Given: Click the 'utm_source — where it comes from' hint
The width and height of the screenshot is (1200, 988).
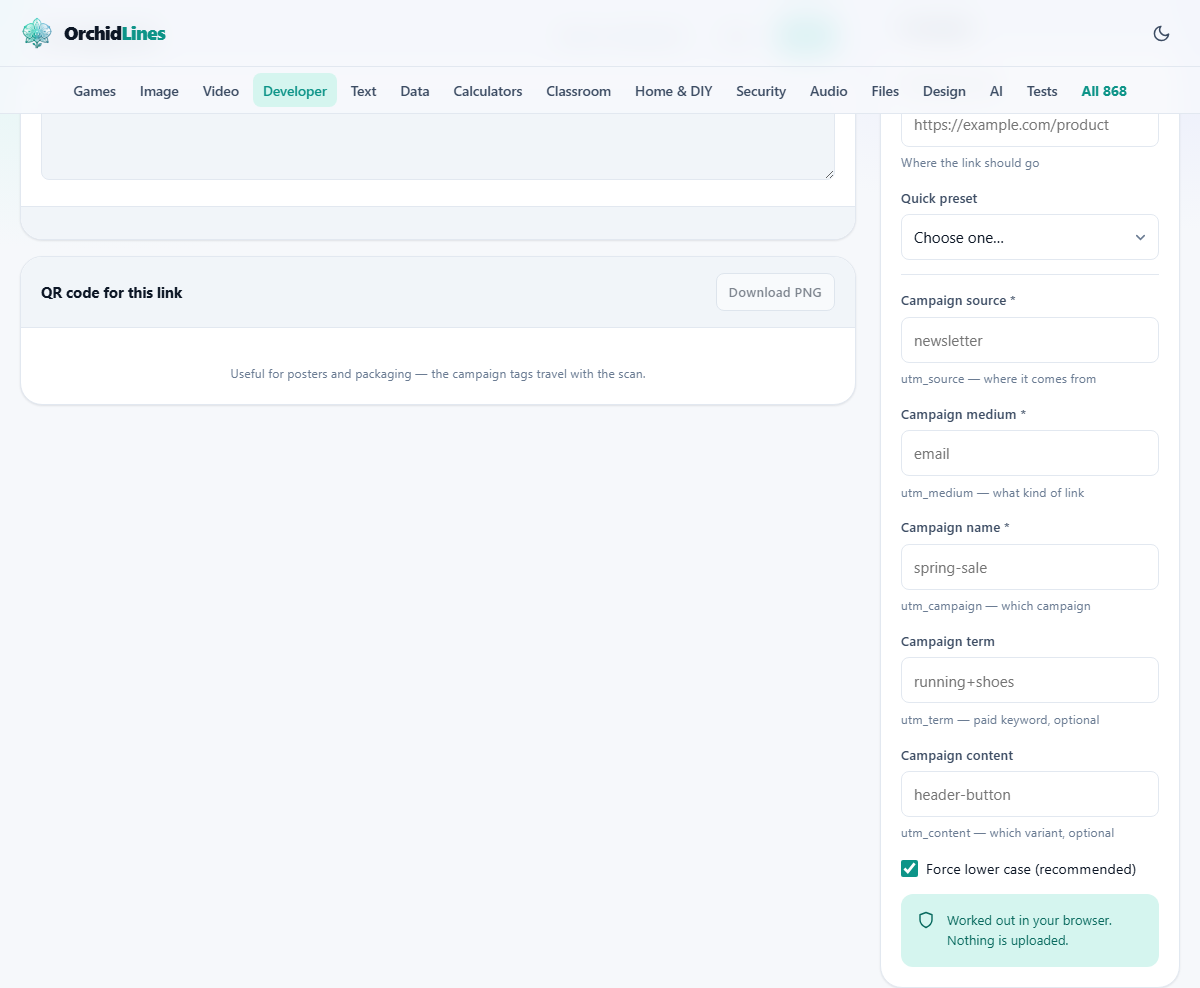Looking at the screenshot, I should [x=998, y=379].
